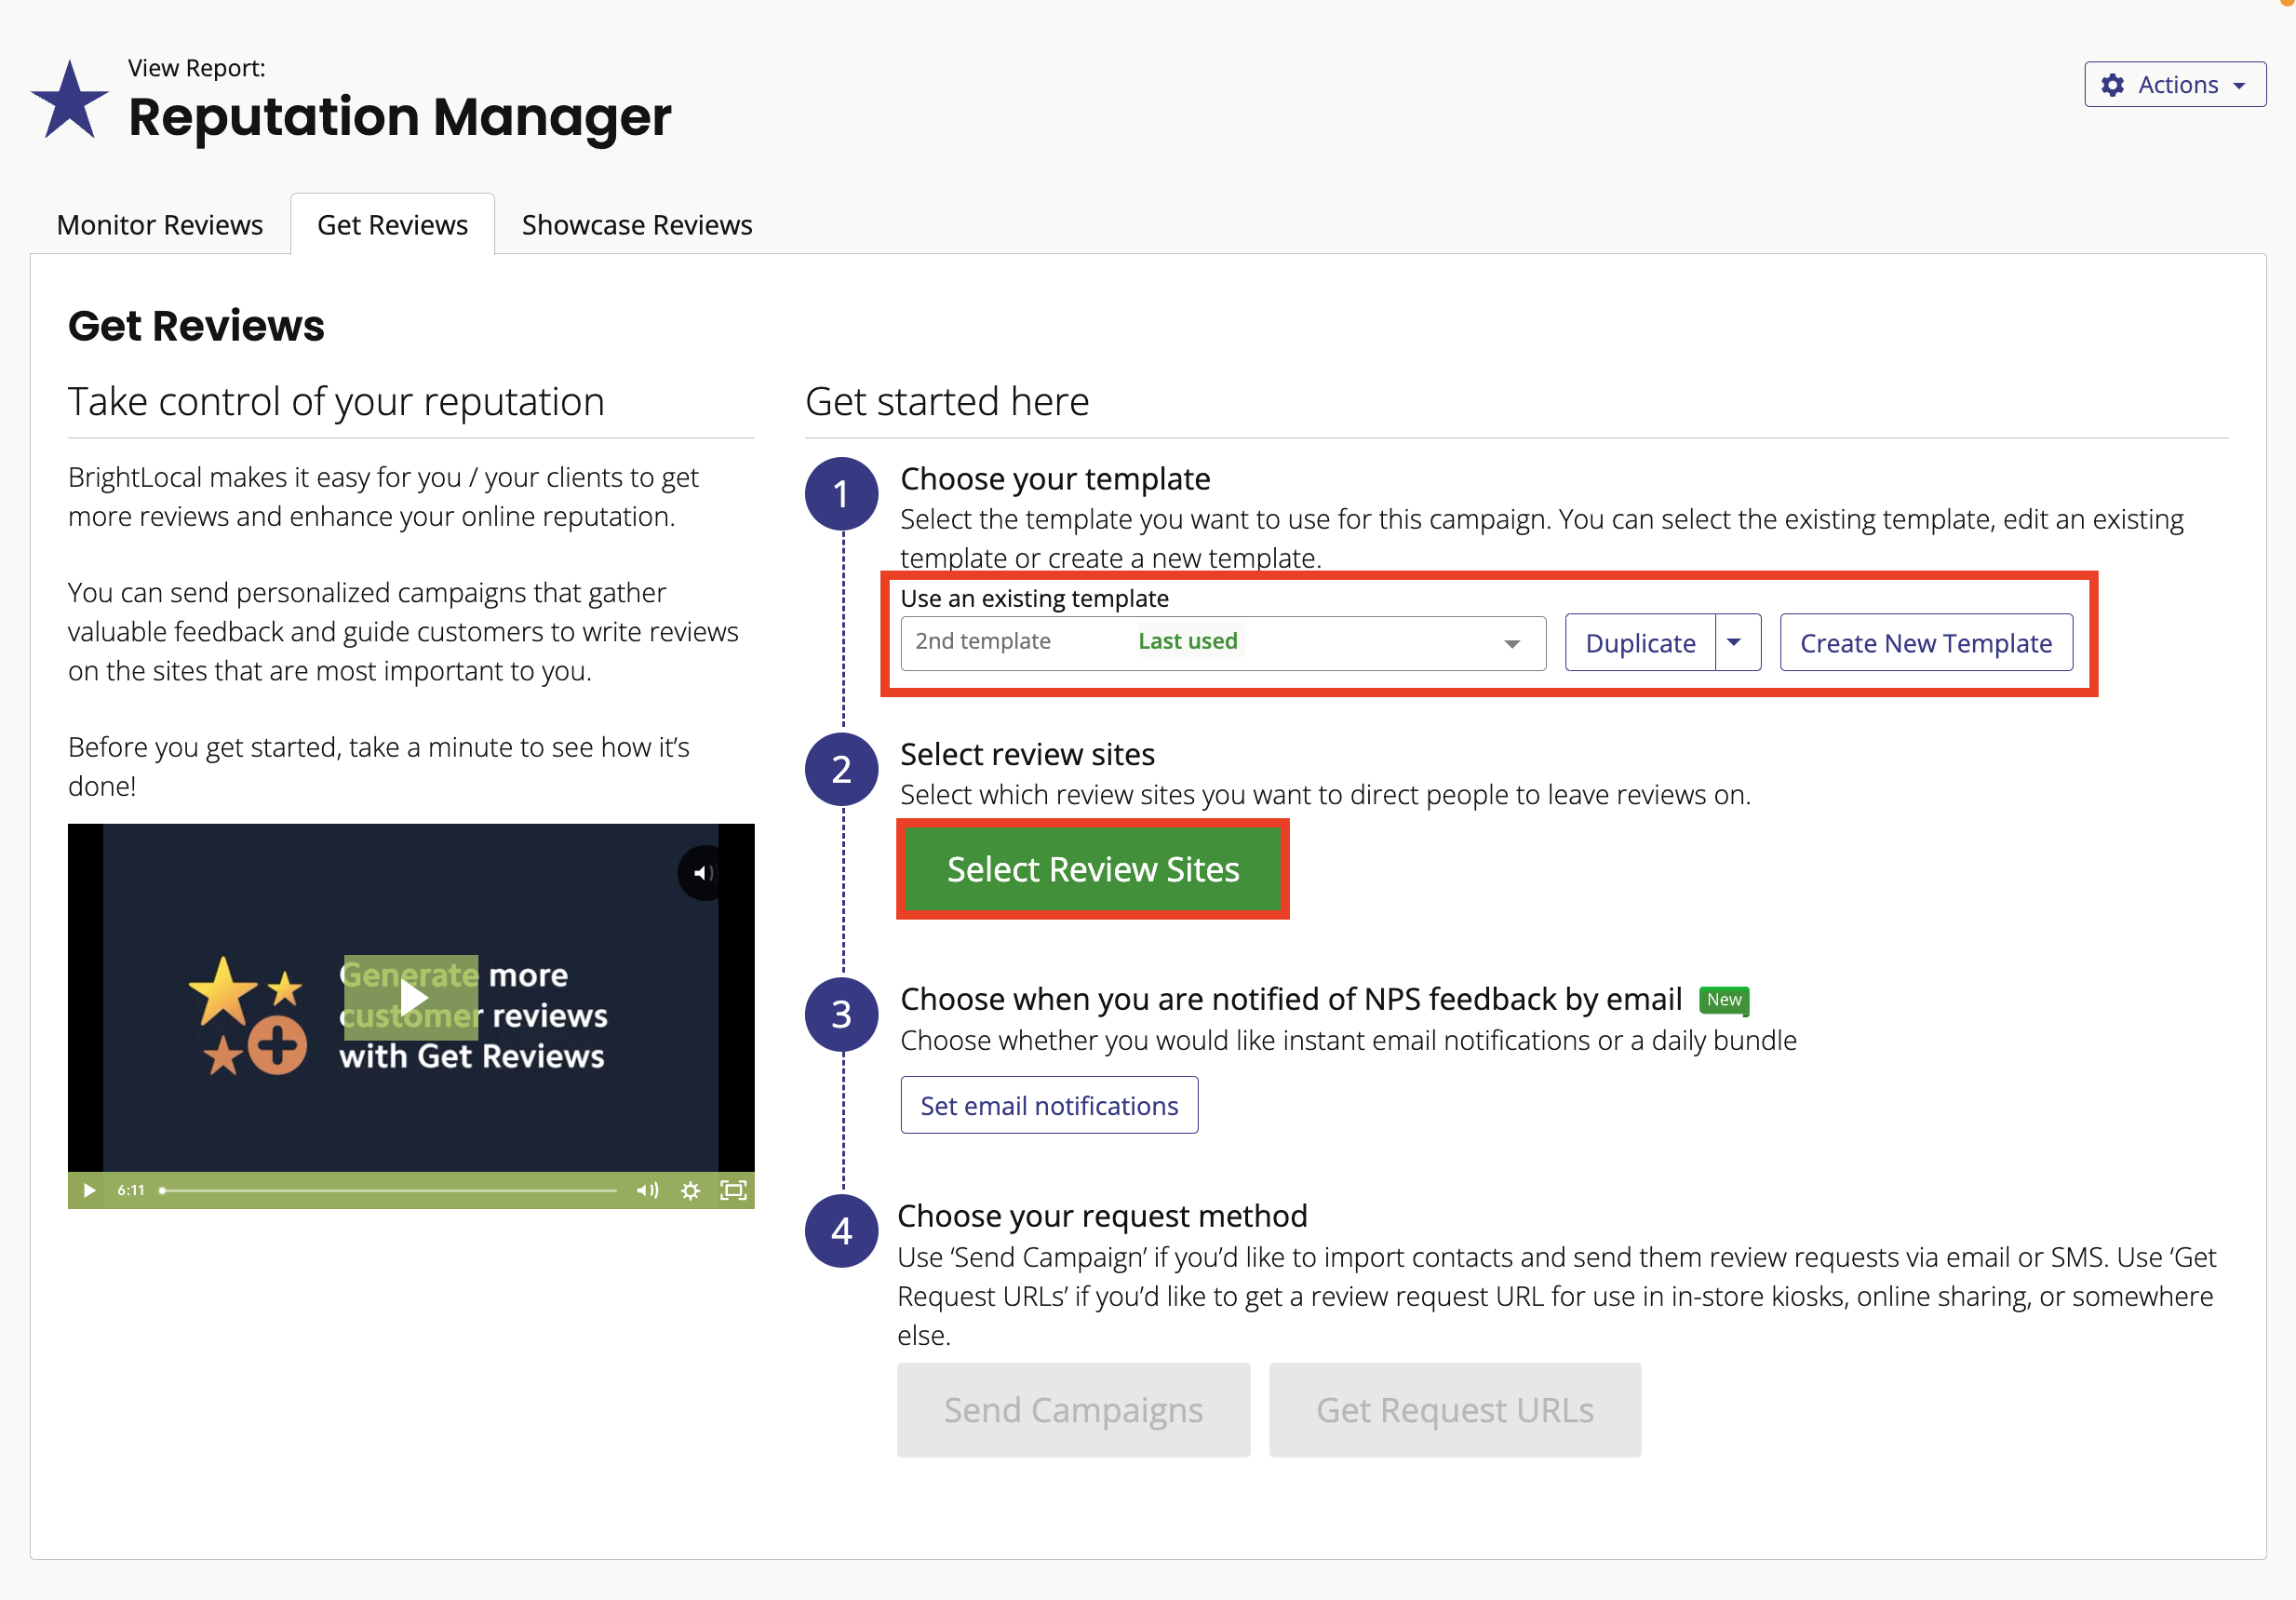Click Create New Template button
The image size is (2296, 1600).
(x=1926, y=643)
